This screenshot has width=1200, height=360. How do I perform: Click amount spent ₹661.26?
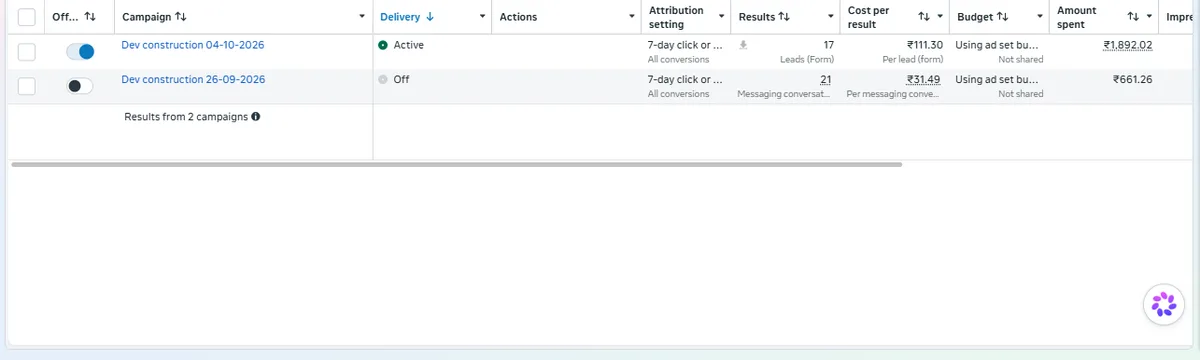pyautogui.click(x=1133, y=79)
